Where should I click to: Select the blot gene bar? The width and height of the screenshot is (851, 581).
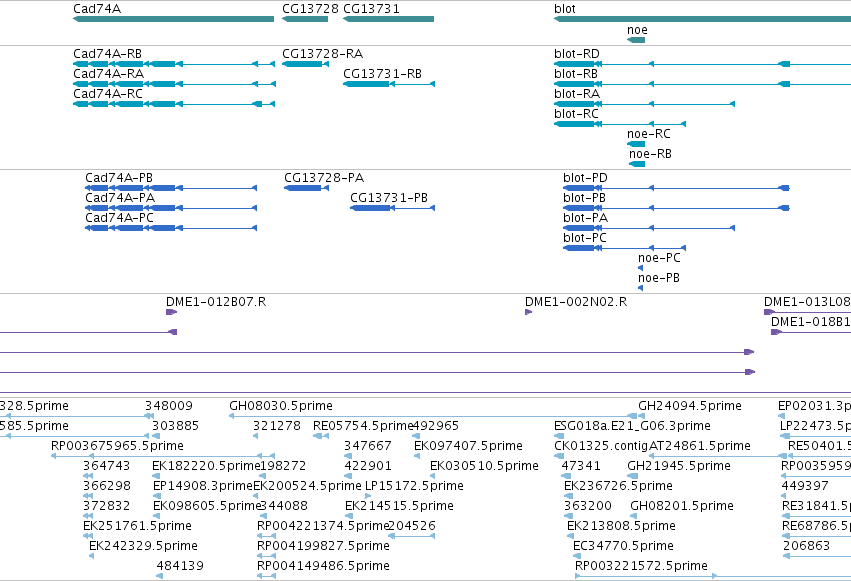(x=702, y=19)
